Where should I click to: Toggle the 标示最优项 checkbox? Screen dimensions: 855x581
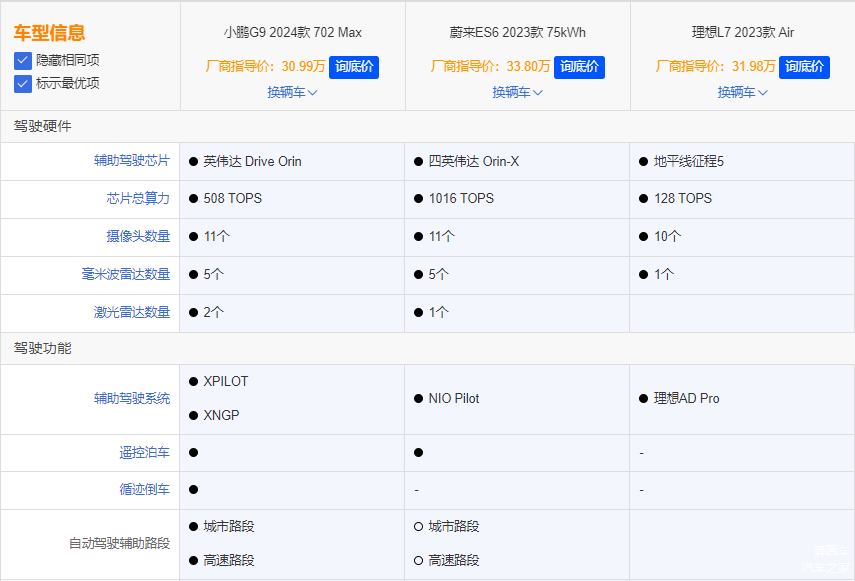[22, 84]
